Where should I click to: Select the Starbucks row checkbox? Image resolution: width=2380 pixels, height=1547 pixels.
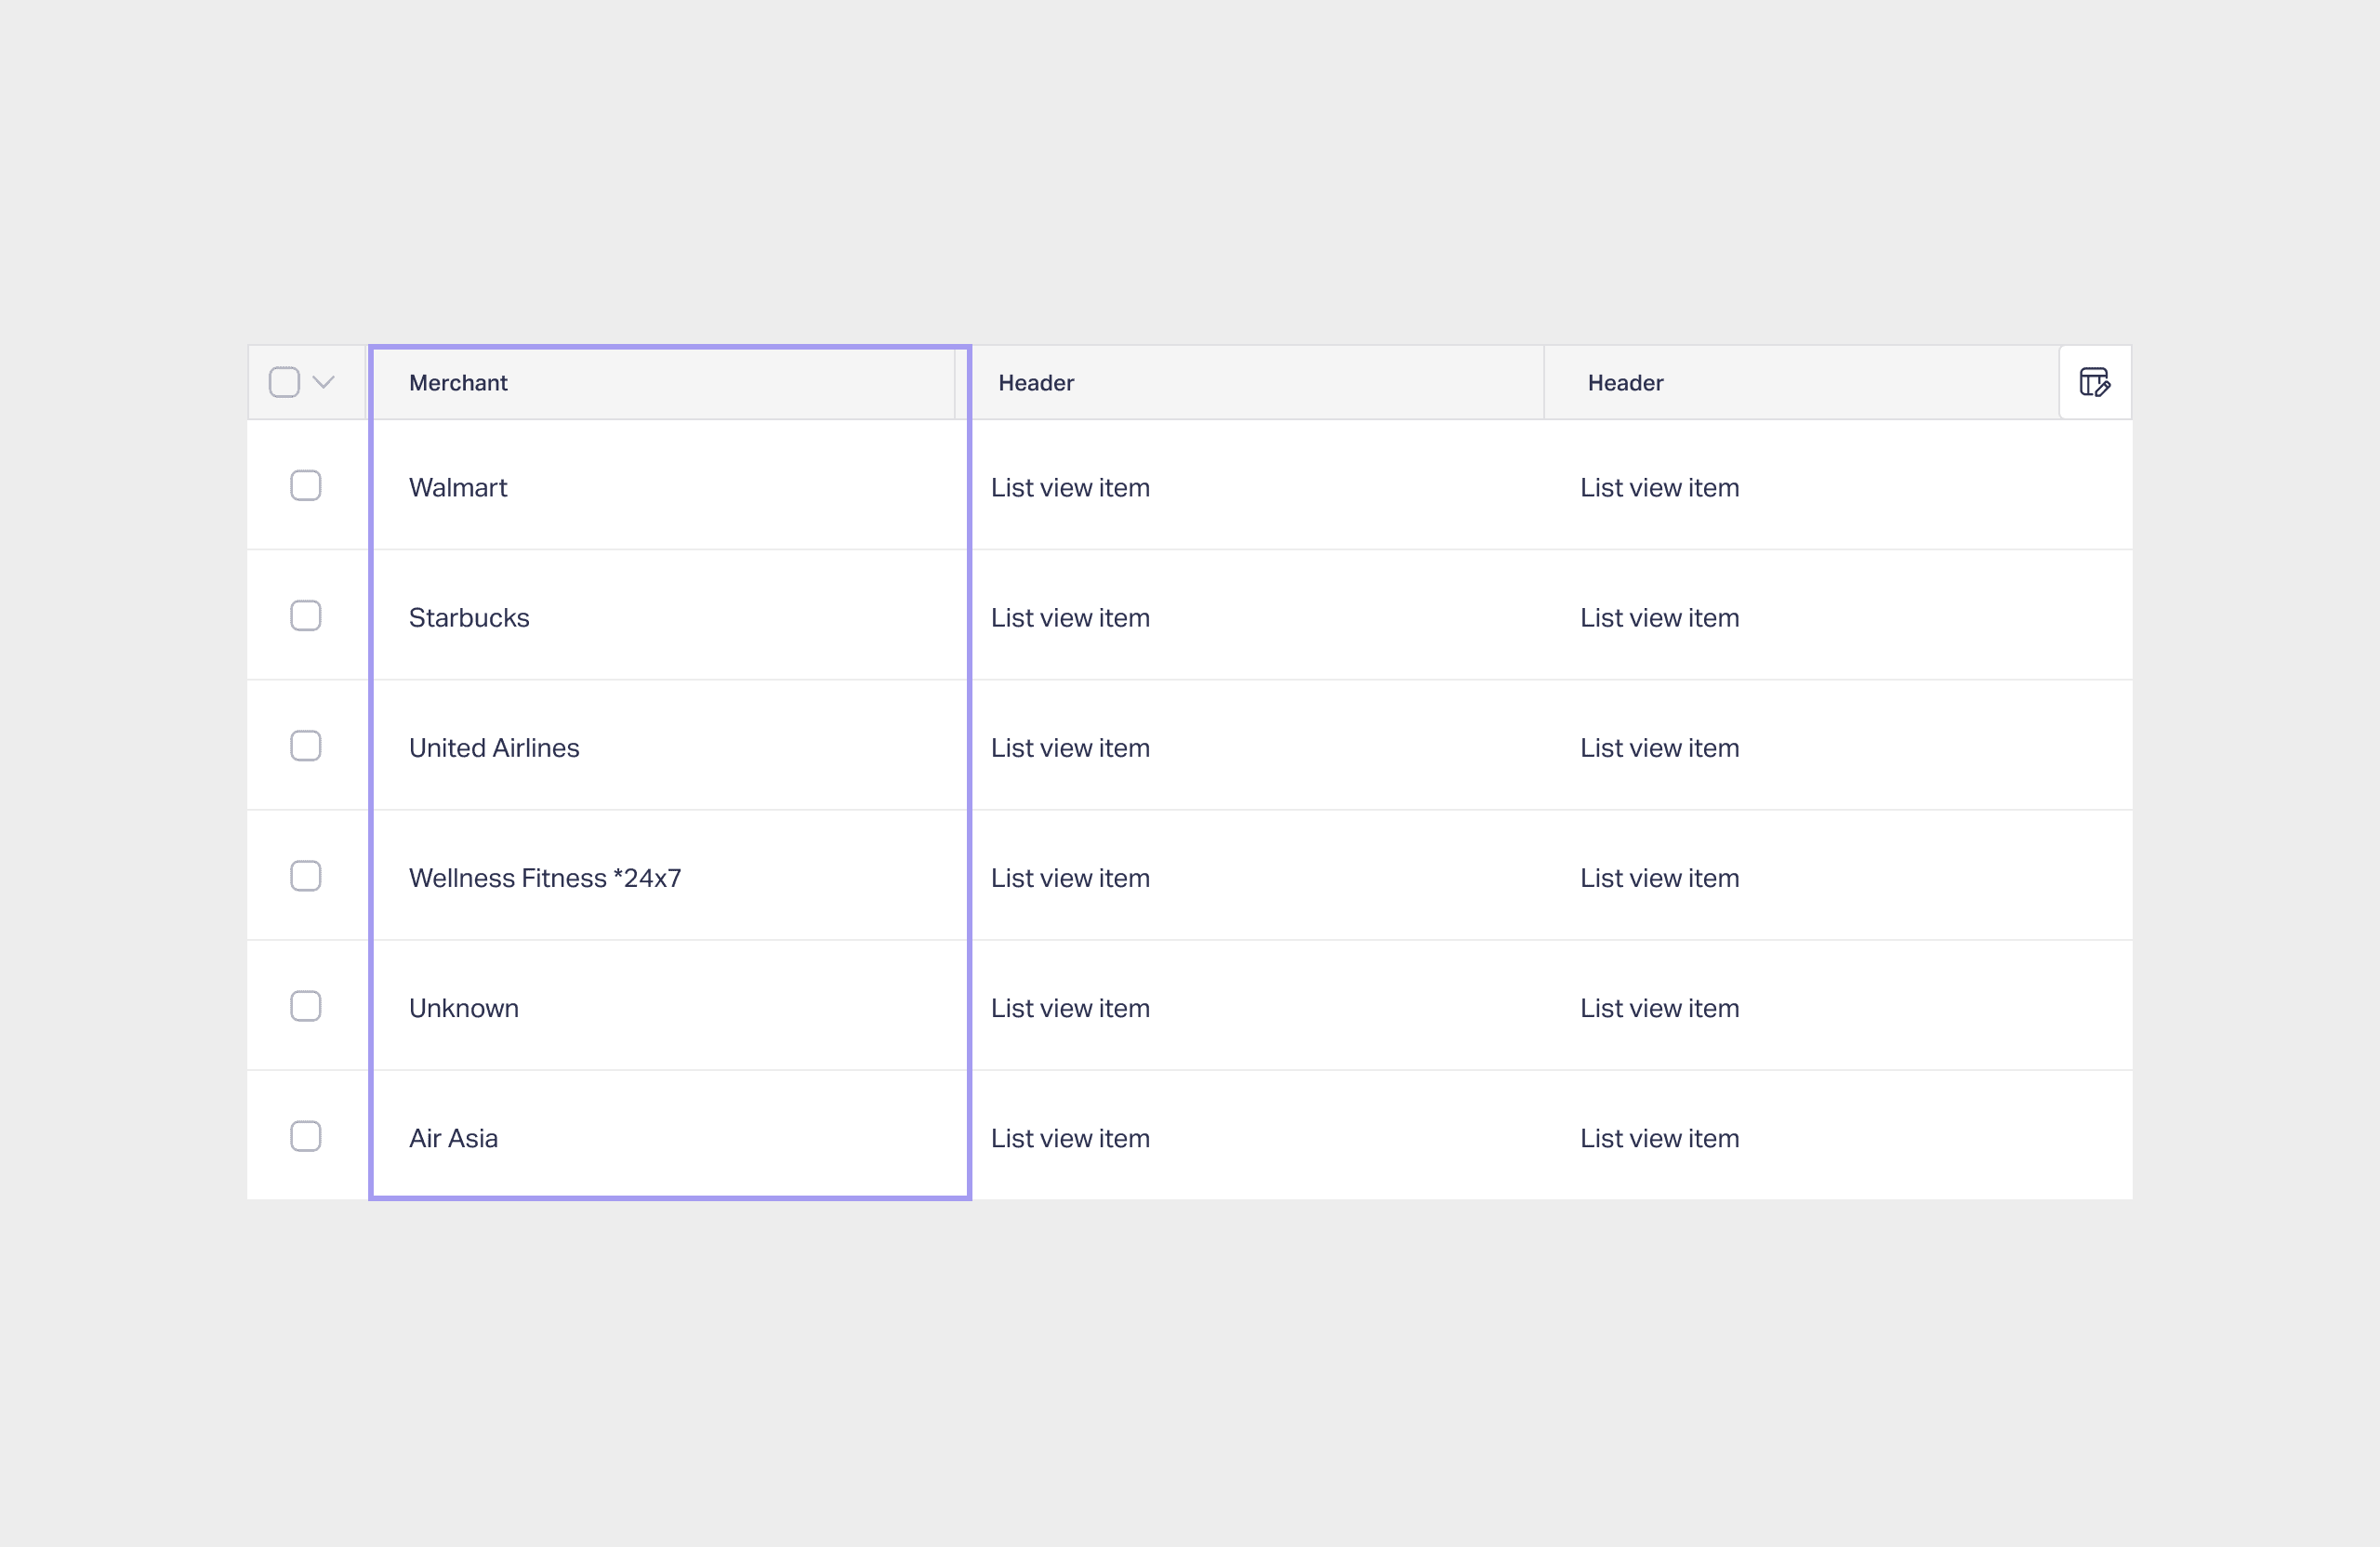[x=305, y=616]
